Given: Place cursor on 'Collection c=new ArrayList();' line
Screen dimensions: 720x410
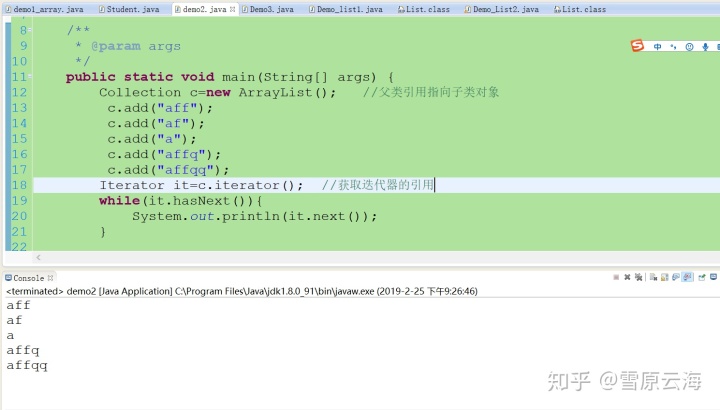Looking at the screenshot, I should 218,92.
